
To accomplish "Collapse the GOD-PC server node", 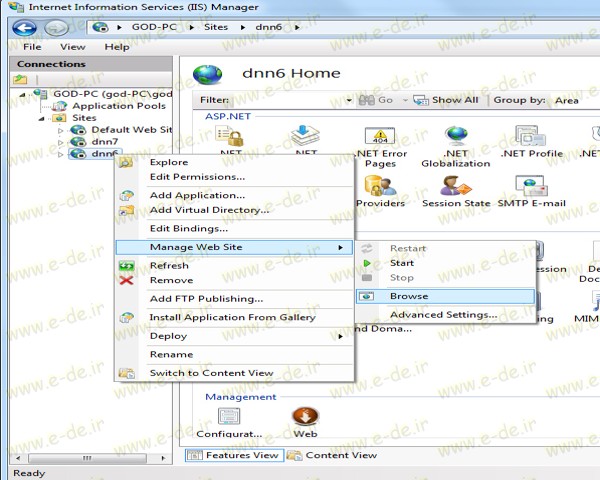I will coord(22,95).
